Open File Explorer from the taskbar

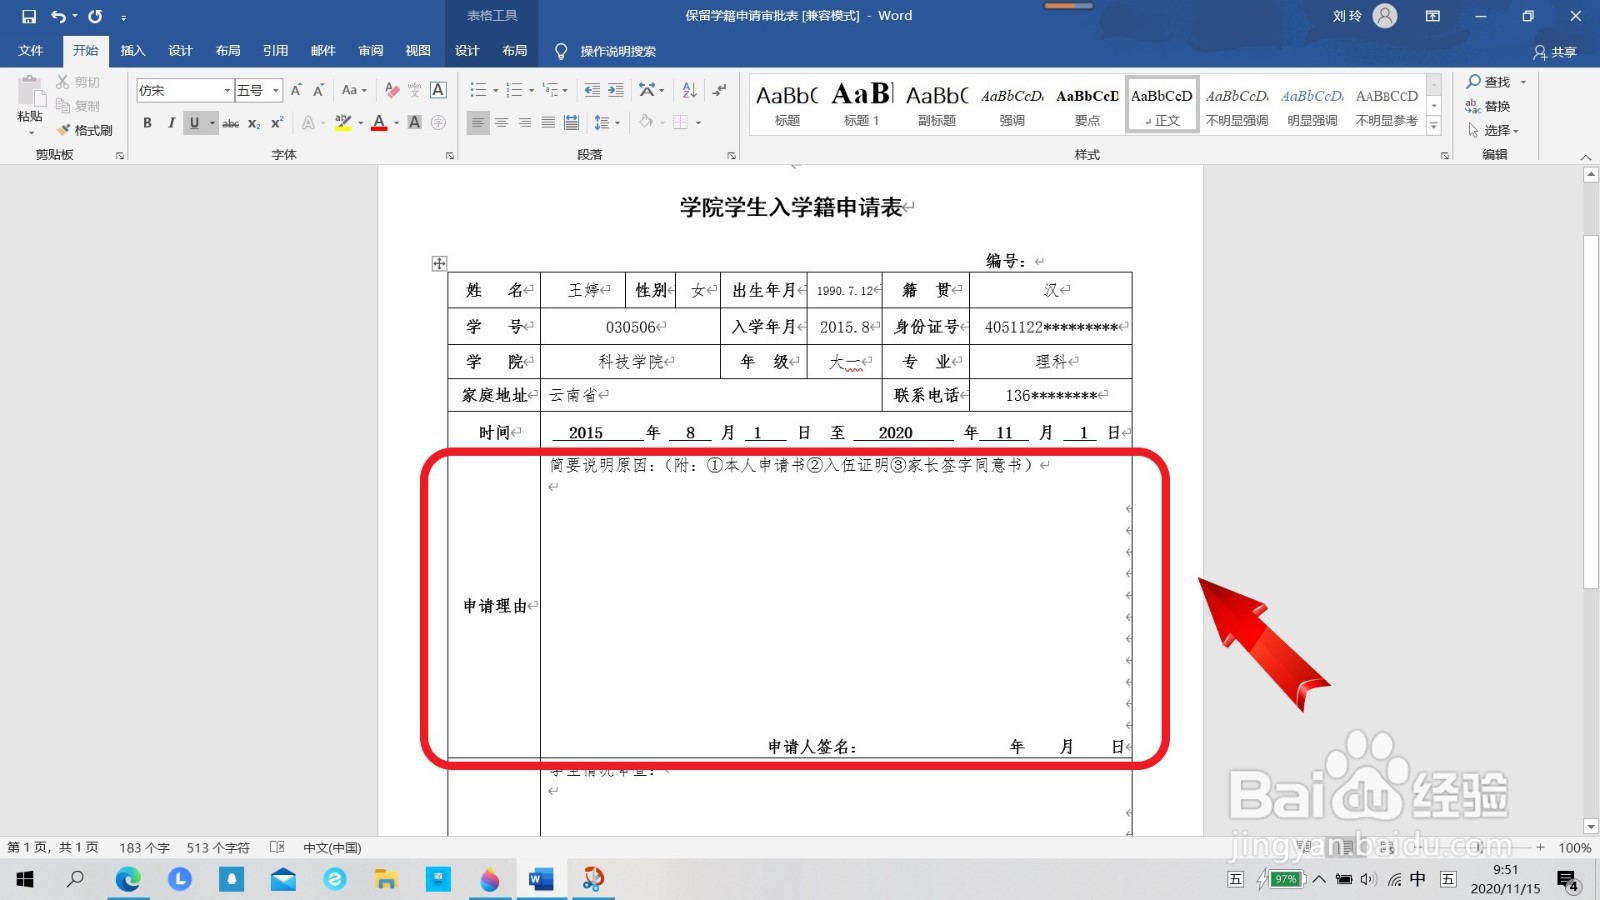(386, 879)
